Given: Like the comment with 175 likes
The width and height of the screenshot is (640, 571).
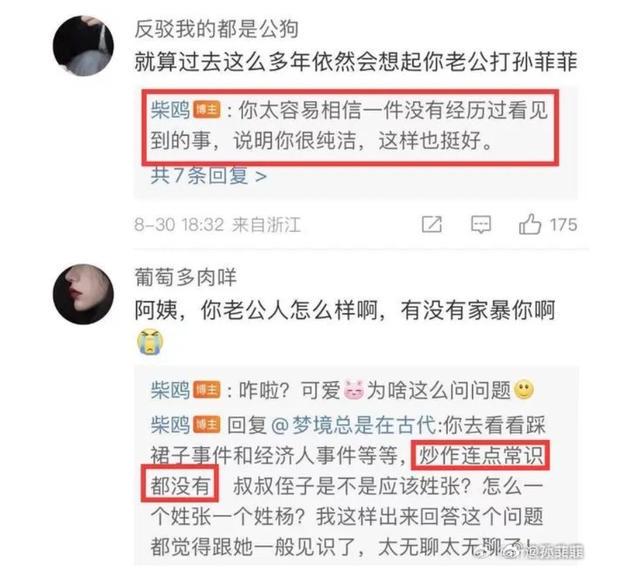Looking at the screenshot, I should 530,224.
